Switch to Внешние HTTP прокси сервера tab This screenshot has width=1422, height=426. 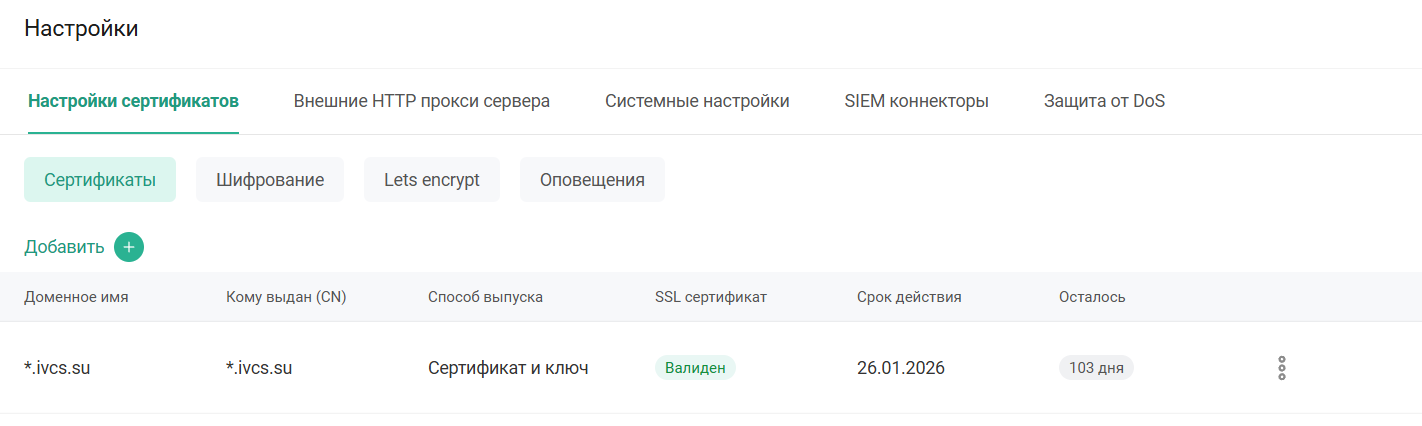pos(421,101)
